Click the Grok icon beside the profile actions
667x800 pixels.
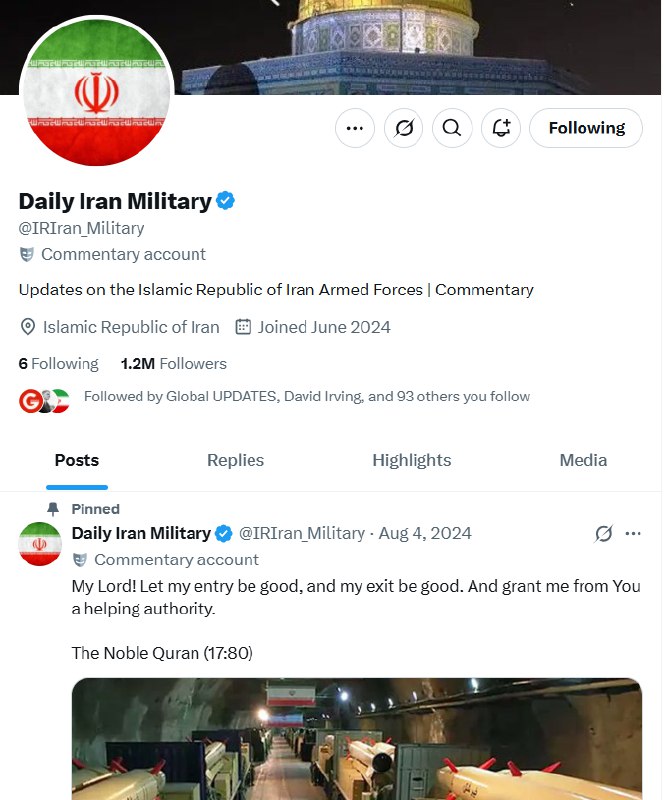403,128
